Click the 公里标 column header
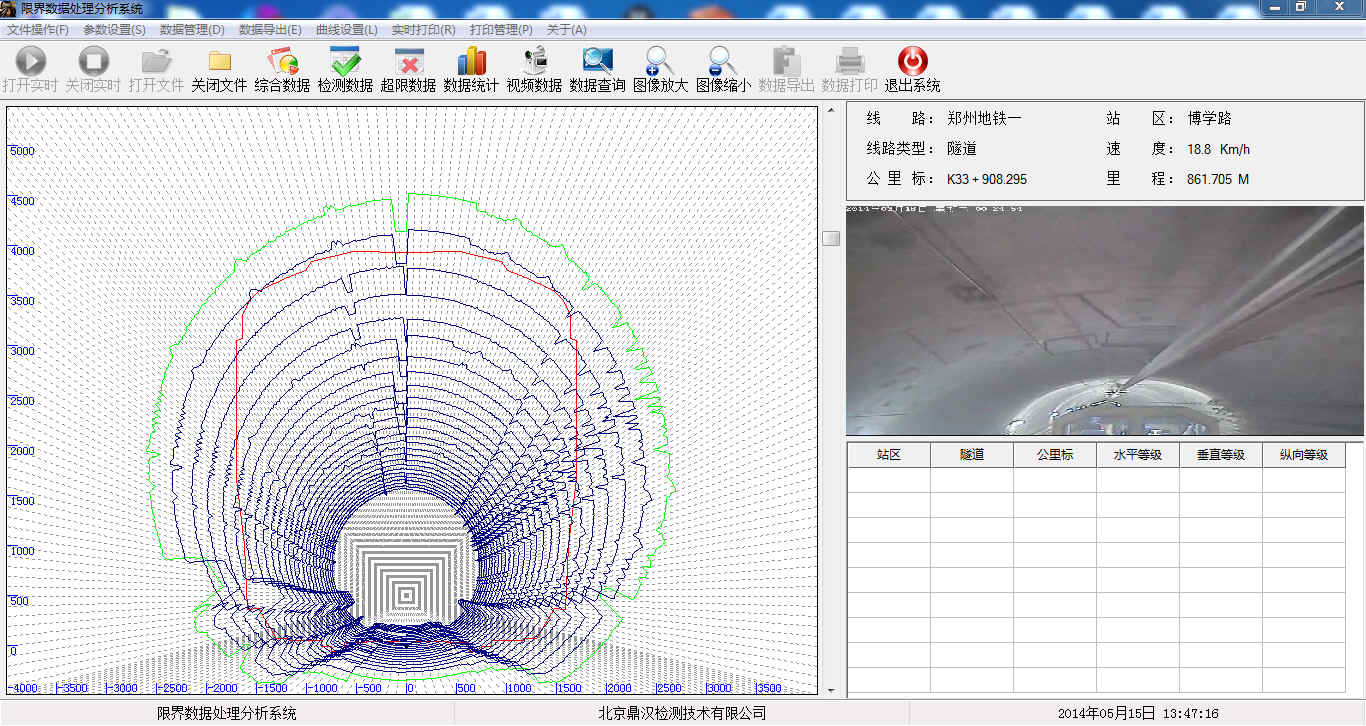 tap(1055, 455)
